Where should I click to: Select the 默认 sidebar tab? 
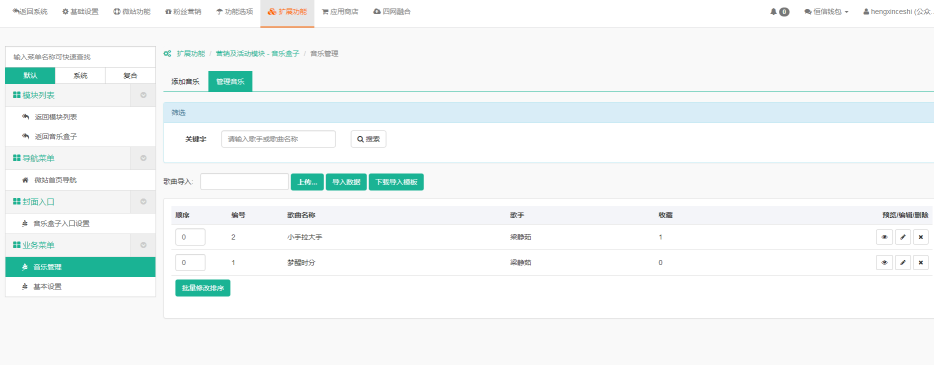(x=30, y=76)
